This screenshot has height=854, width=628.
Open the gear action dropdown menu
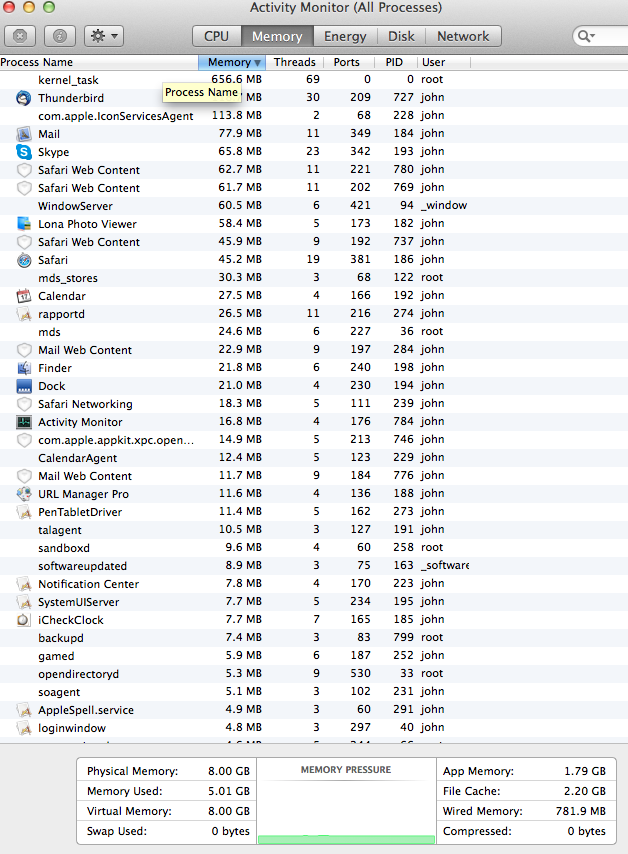click(103, 36)
